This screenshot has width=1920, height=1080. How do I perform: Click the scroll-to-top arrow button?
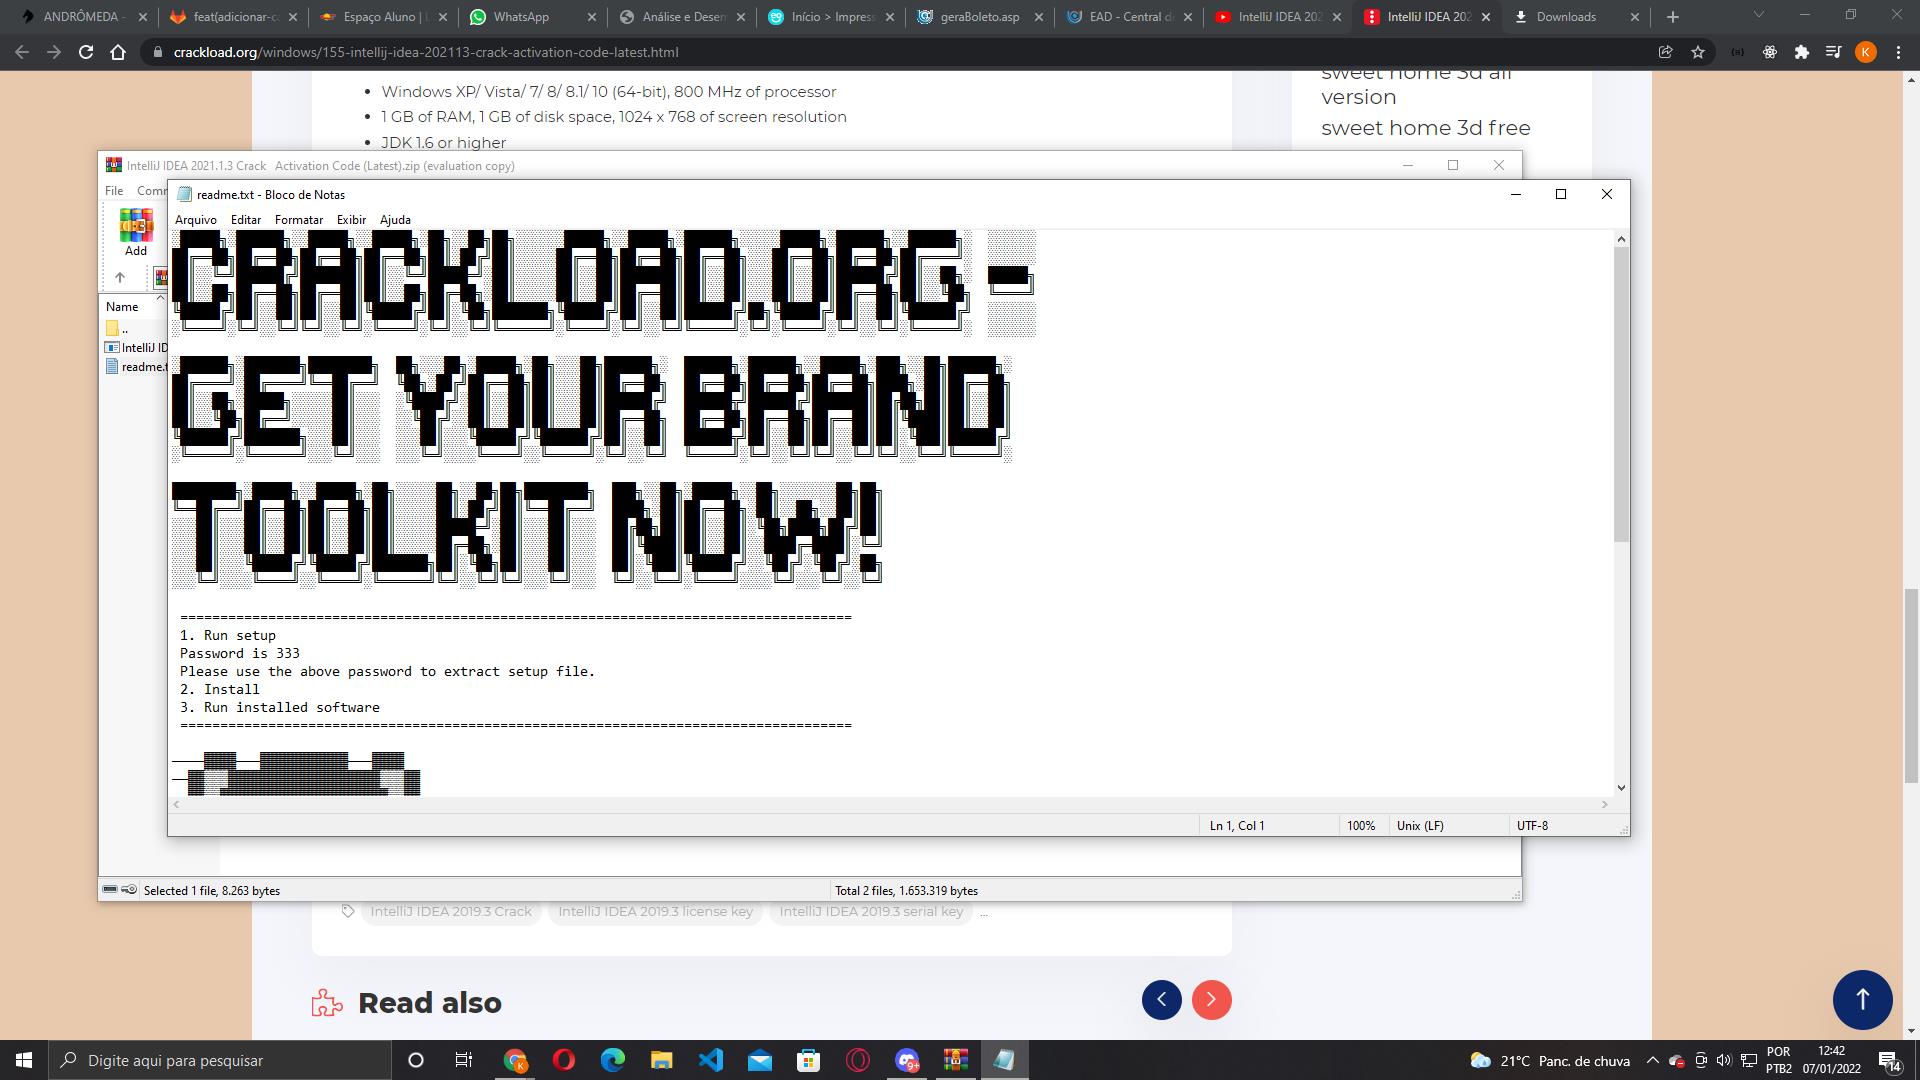1862,999
